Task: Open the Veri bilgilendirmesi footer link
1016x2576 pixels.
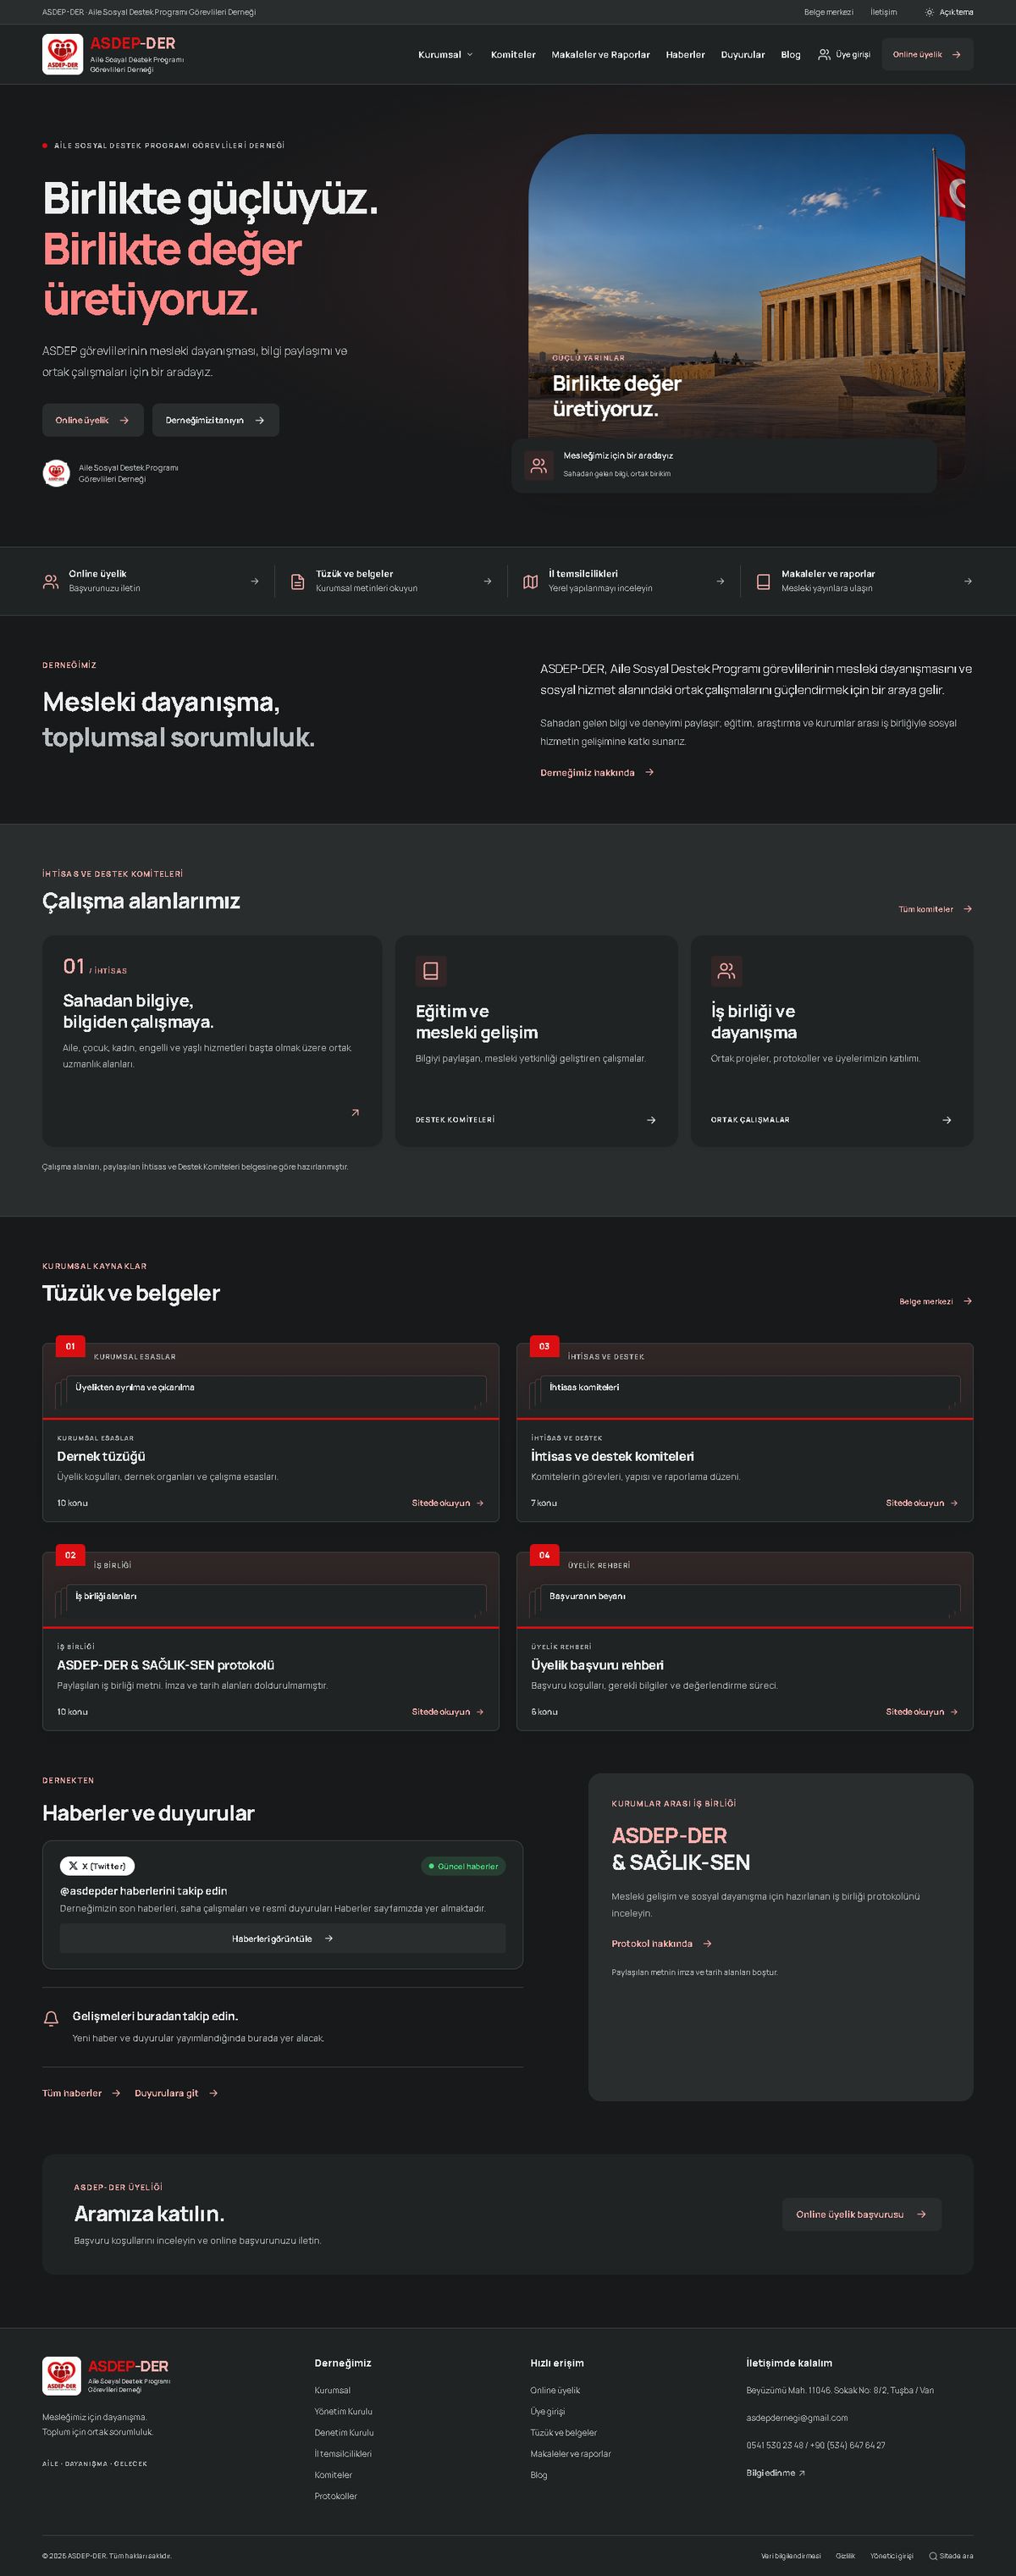Action: pyautogui.click(x=790, y=2556)
